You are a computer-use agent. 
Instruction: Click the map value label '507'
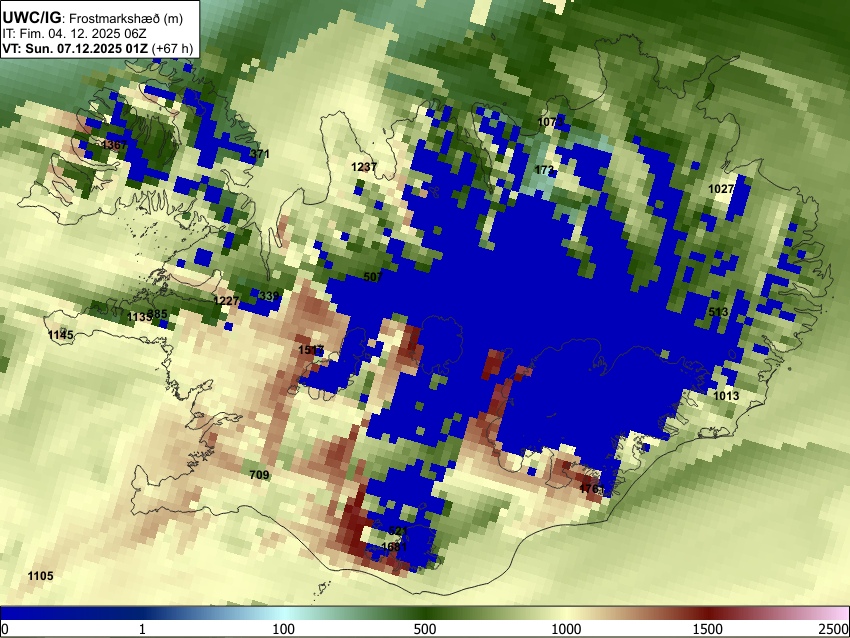tap(373, 277)
